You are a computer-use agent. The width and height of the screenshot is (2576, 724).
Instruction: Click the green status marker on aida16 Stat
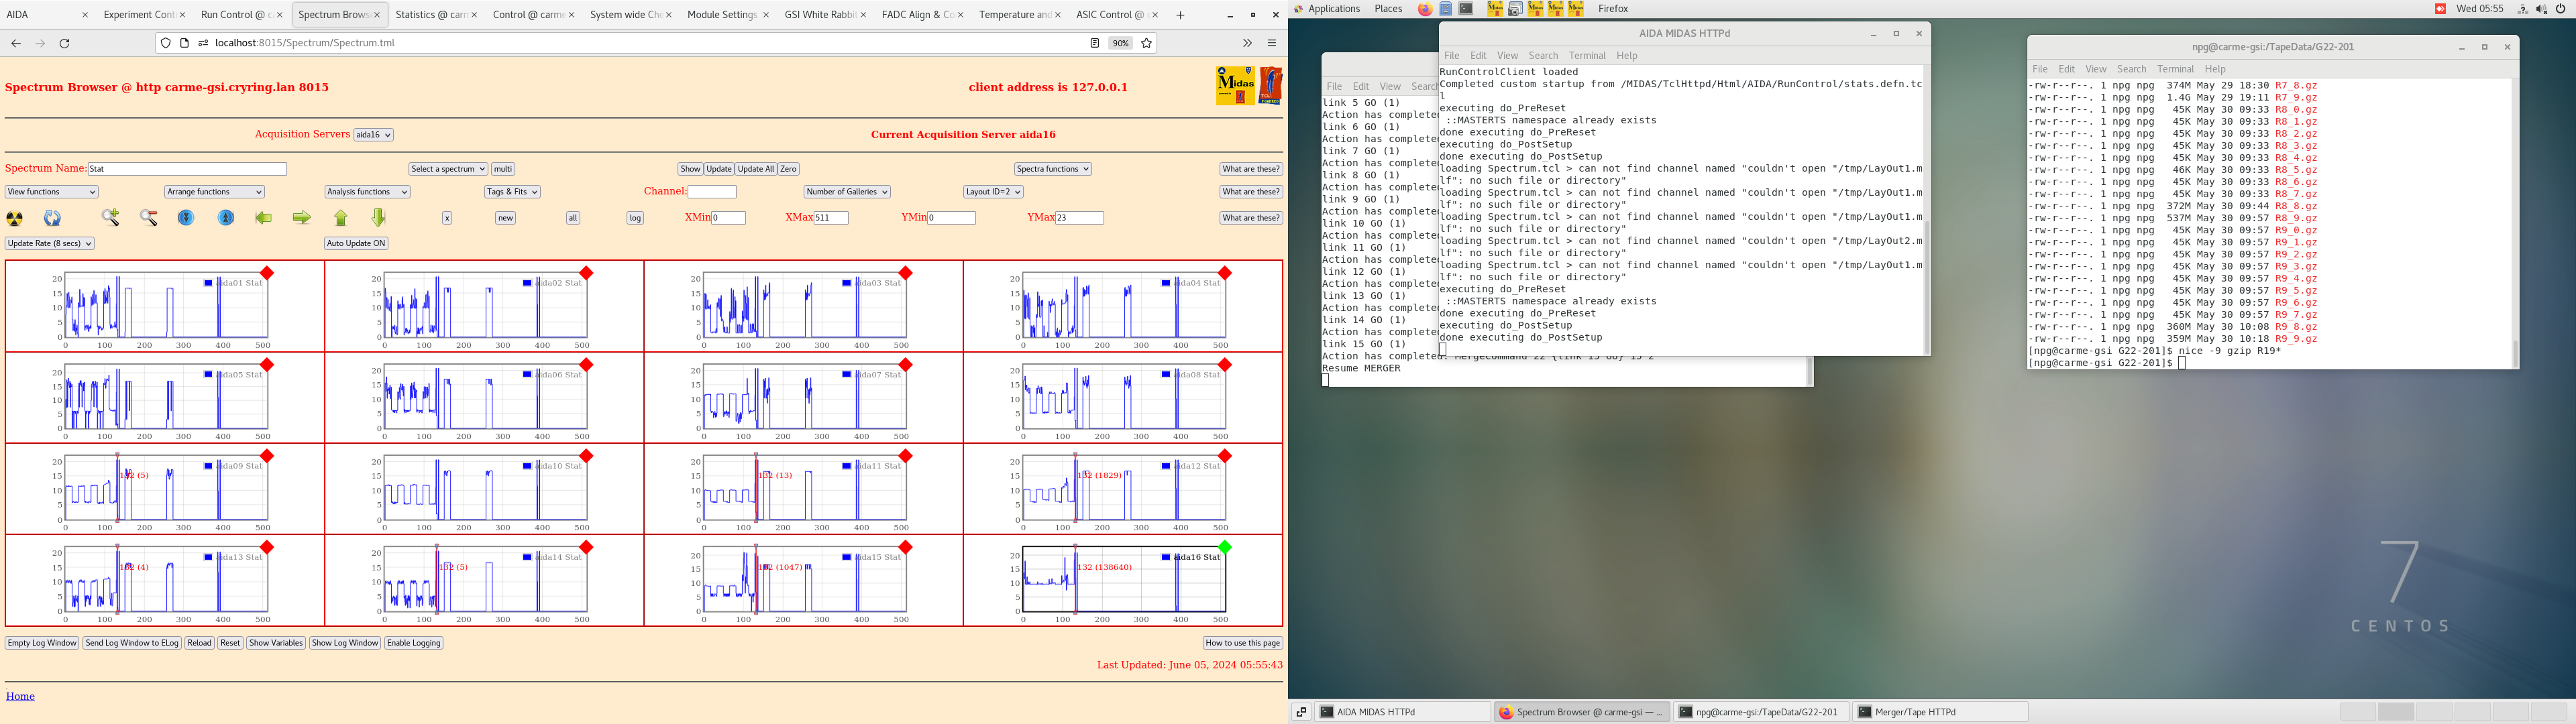point(1225,547)
